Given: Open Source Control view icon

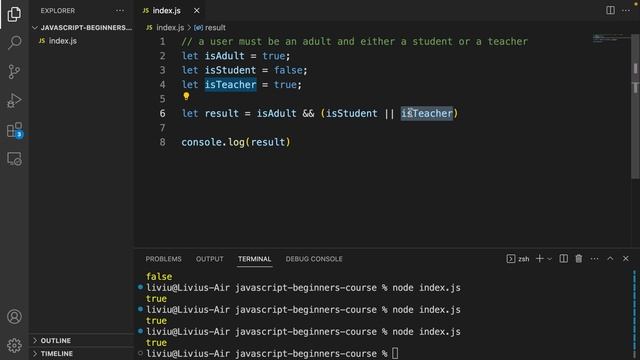Looking at the screenshot, I should (x=14, y=71).
